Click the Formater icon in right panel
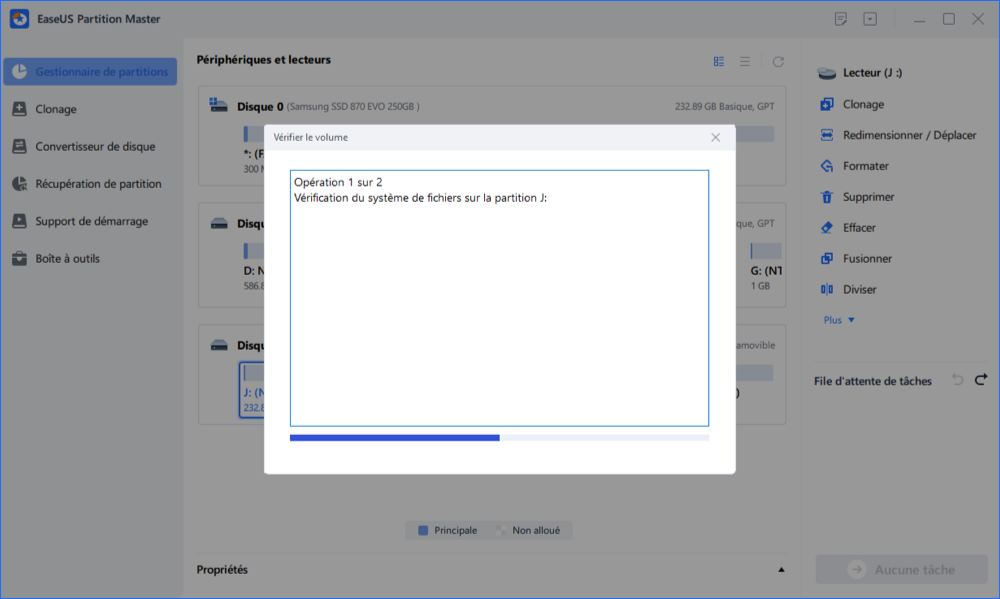Screen dimensions: 1000x599 pos(827,166)
